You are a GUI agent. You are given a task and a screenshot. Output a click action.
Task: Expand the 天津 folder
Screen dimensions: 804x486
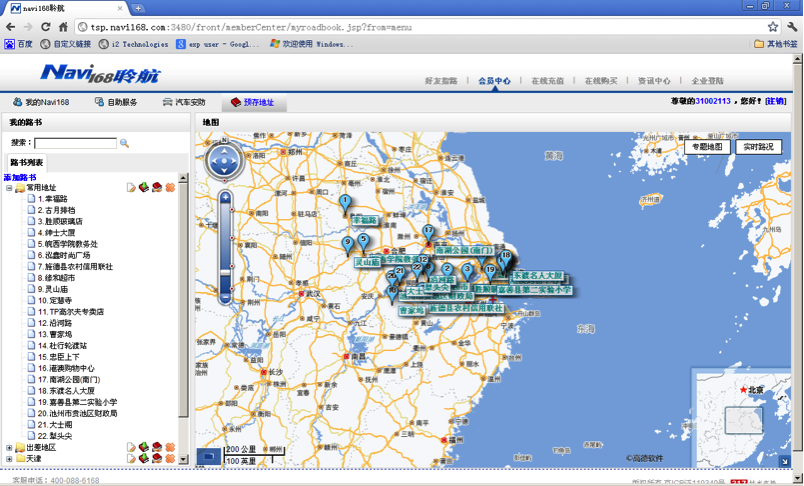click(x=9, y=459)
